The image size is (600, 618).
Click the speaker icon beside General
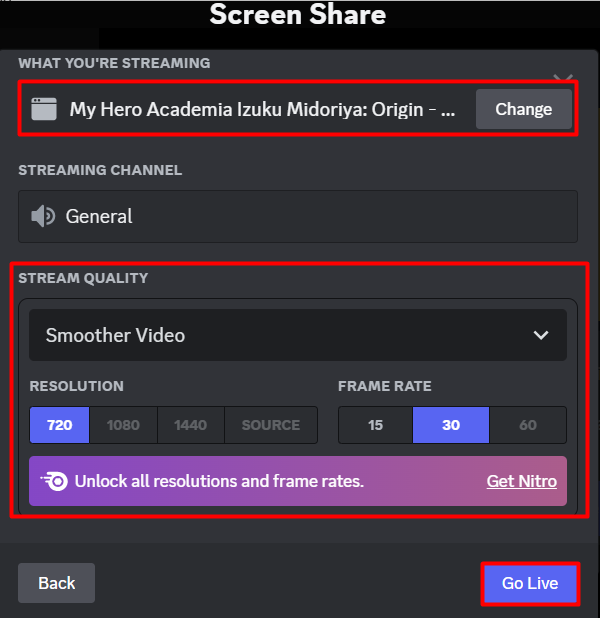click(x=43, y=216)
